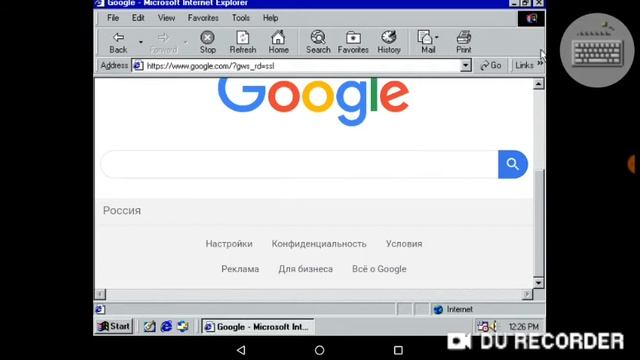Open the Mail button dropdown arrow
This screenshot has width=640, height=360.
tap(437, 37)
